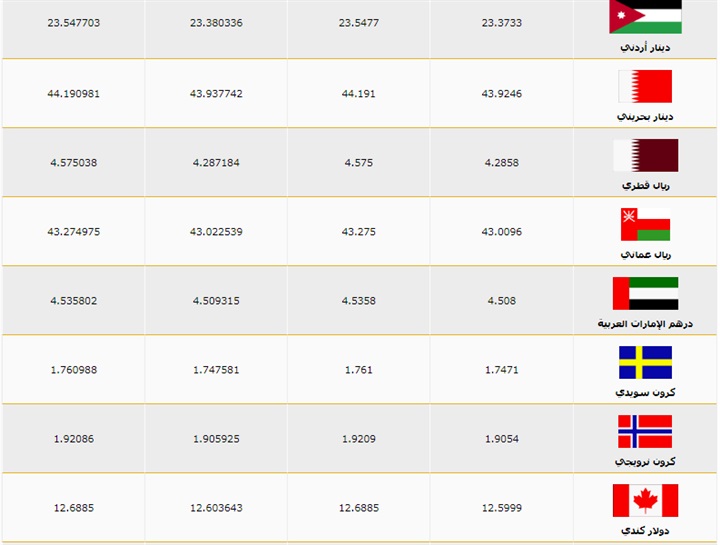This screenshot has width=720, height=545.
Task: Select the Canadian flag icon
Action: (x=645, y=500)
